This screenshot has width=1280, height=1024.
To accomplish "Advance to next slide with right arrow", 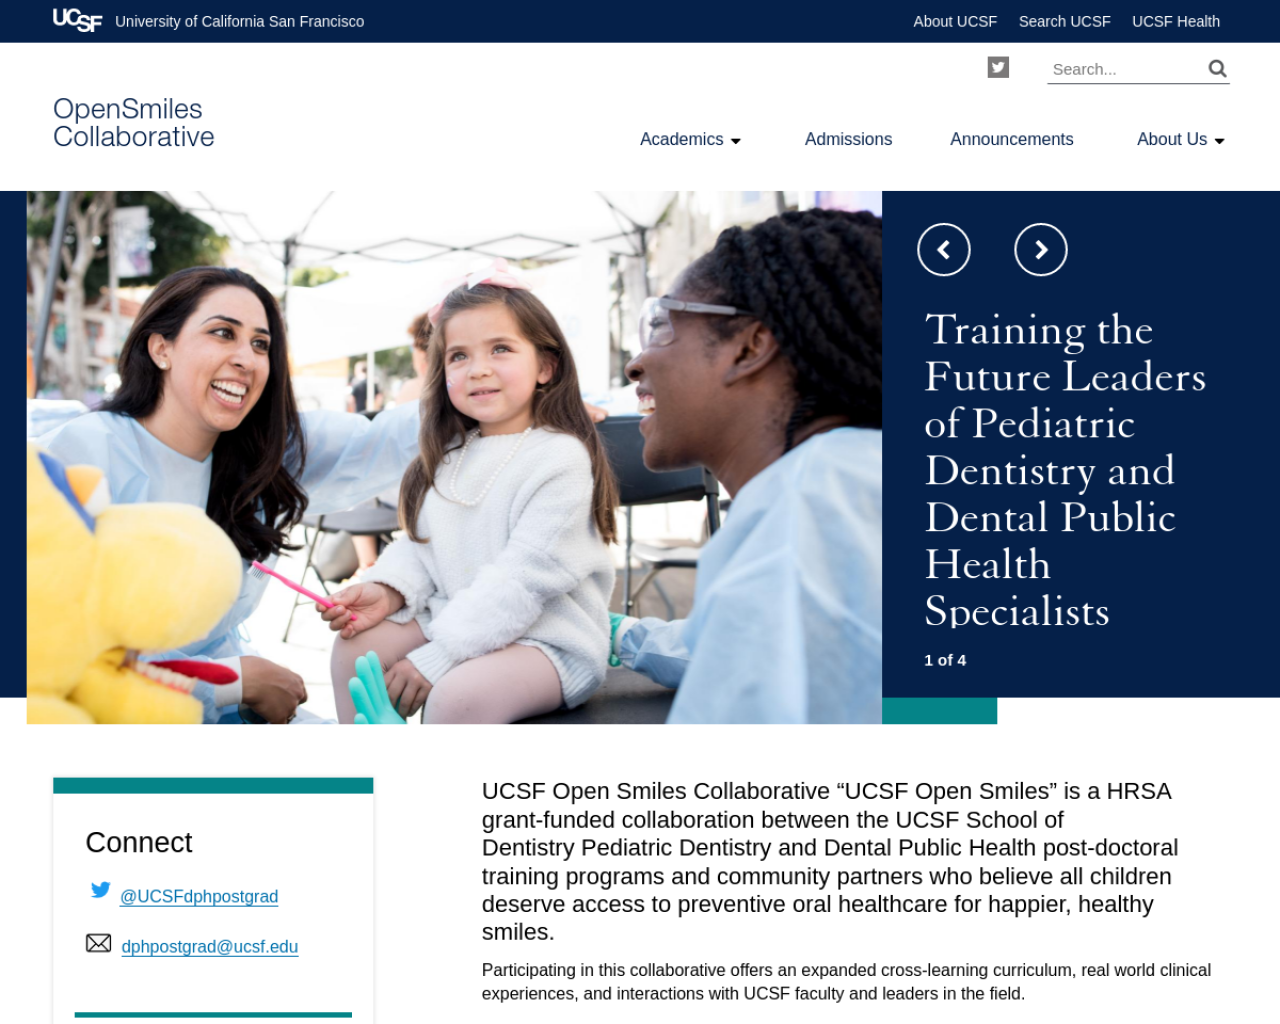I will pos(1041,250).
